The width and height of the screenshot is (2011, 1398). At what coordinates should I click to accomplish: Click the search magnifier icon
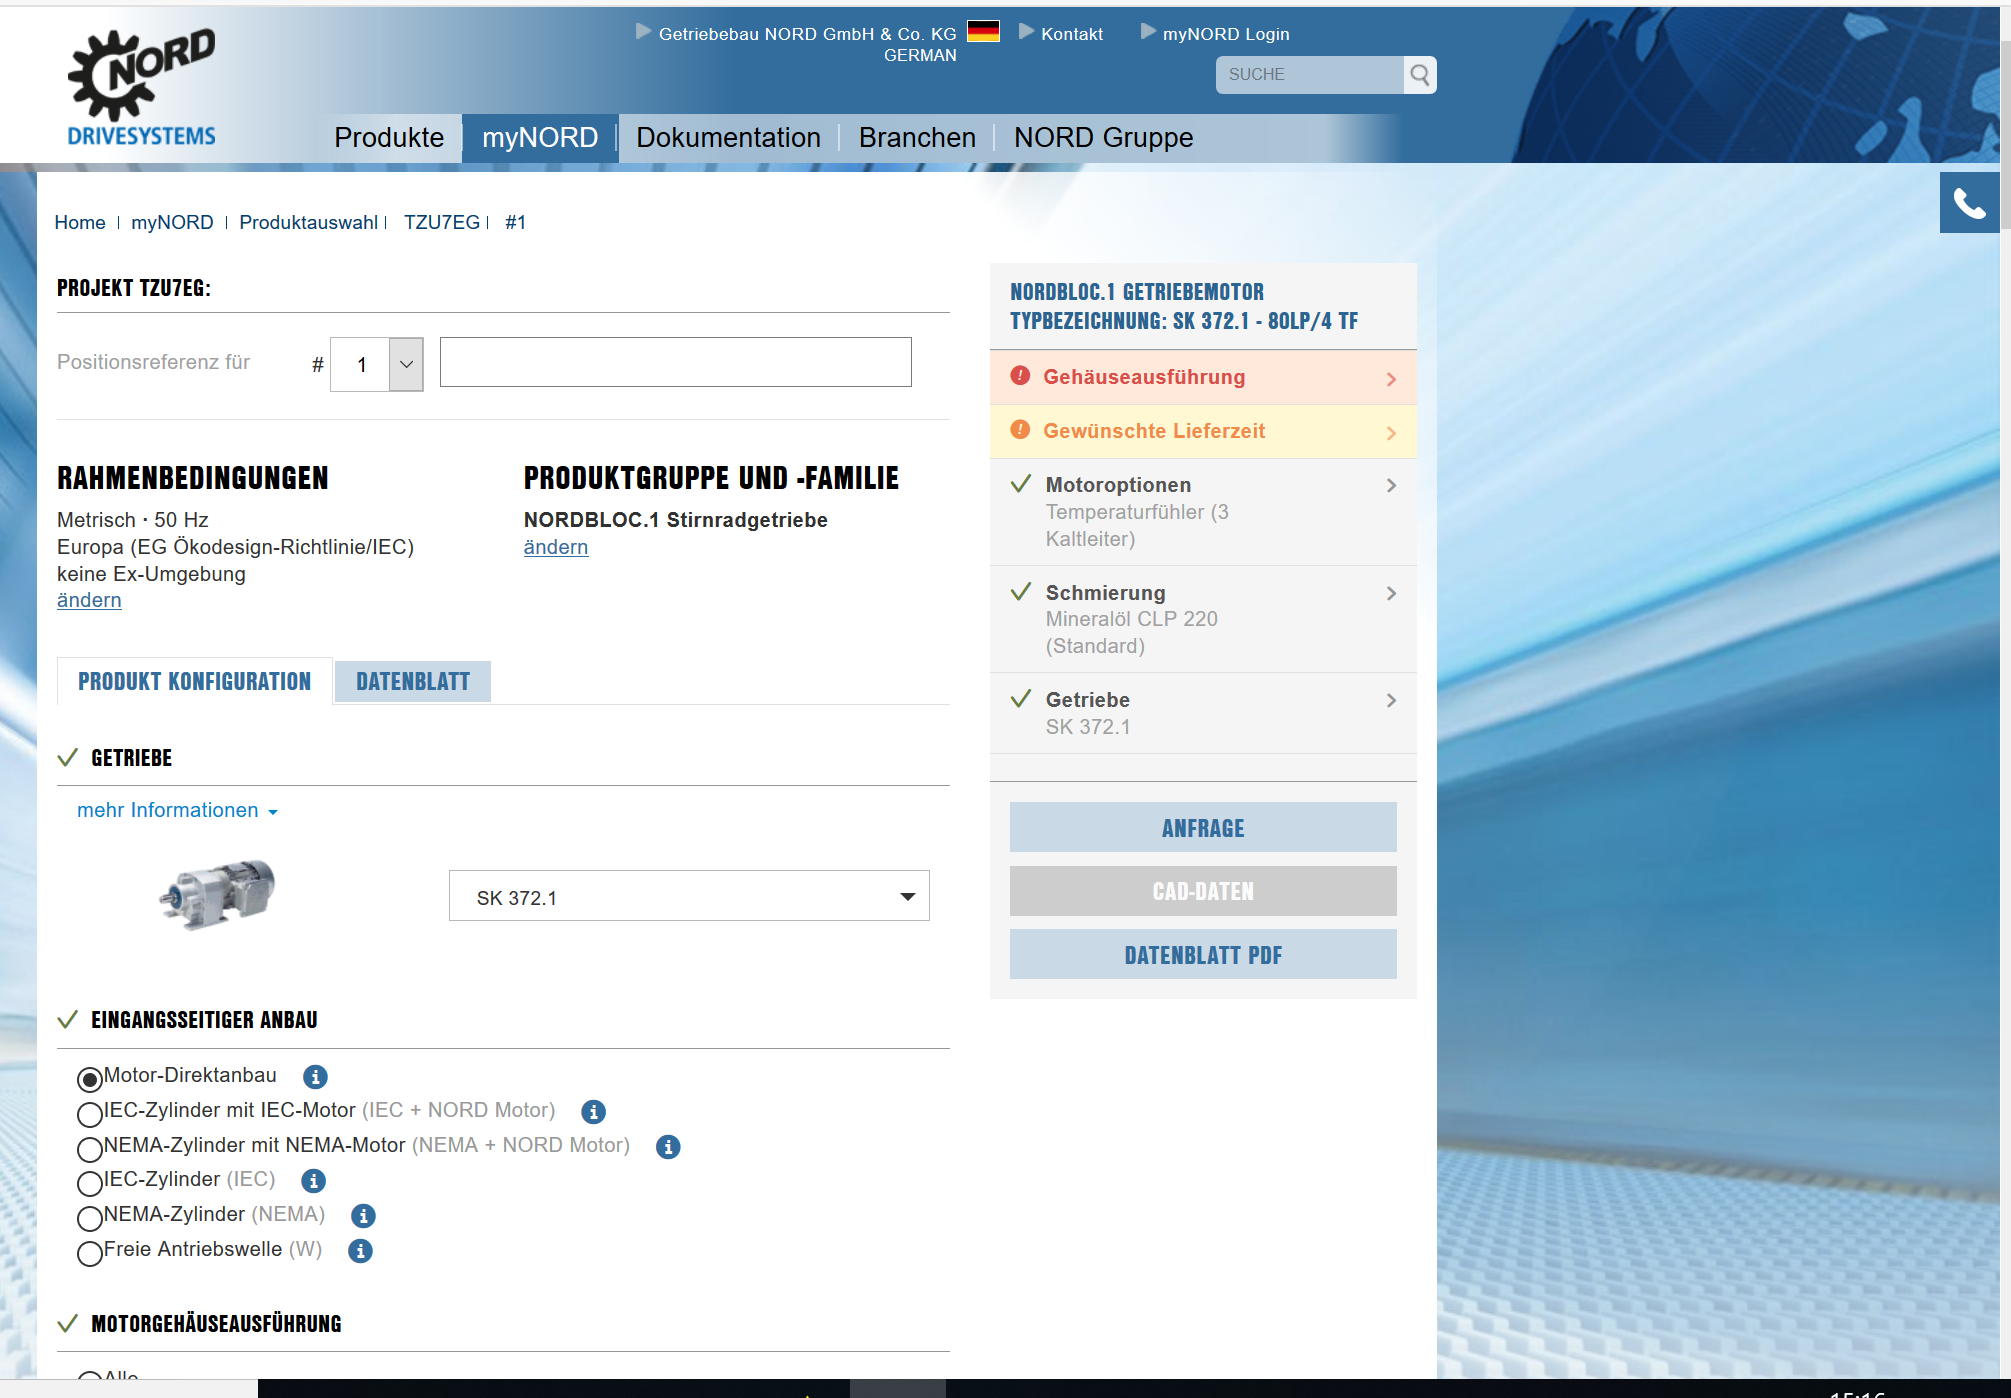[x=1419, y=75]
